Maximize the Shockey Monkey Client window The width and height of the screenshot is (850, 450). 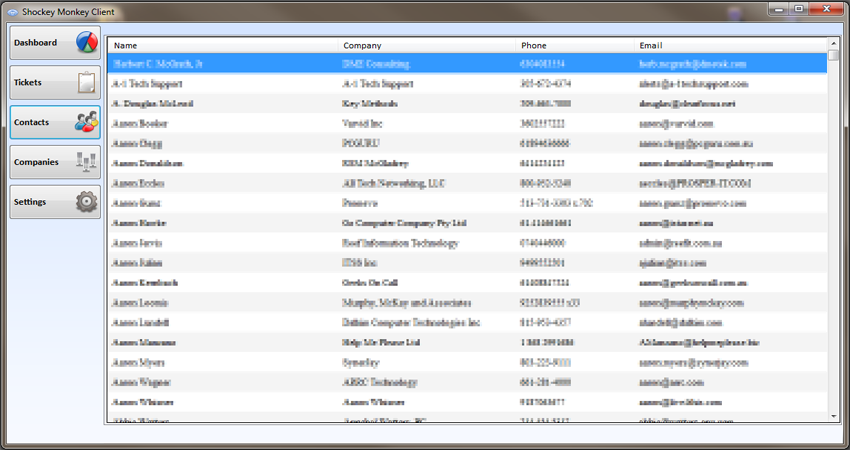[800, 8]
